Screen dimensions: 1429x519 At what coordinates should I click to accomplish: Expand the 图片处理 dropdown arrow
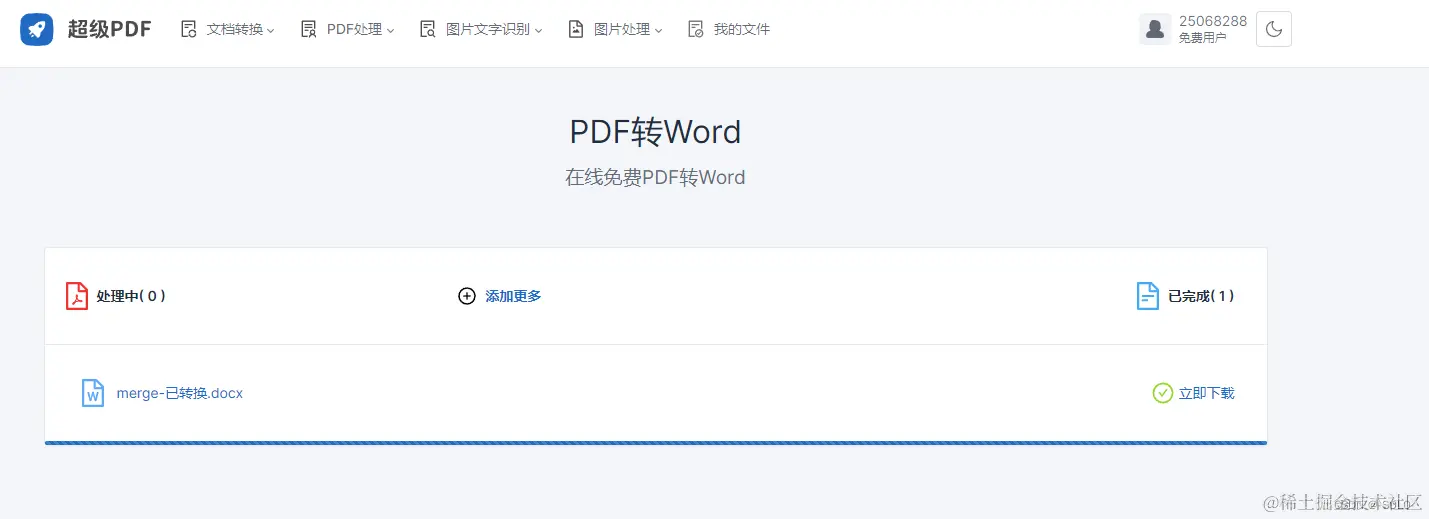tap(658, 31)
